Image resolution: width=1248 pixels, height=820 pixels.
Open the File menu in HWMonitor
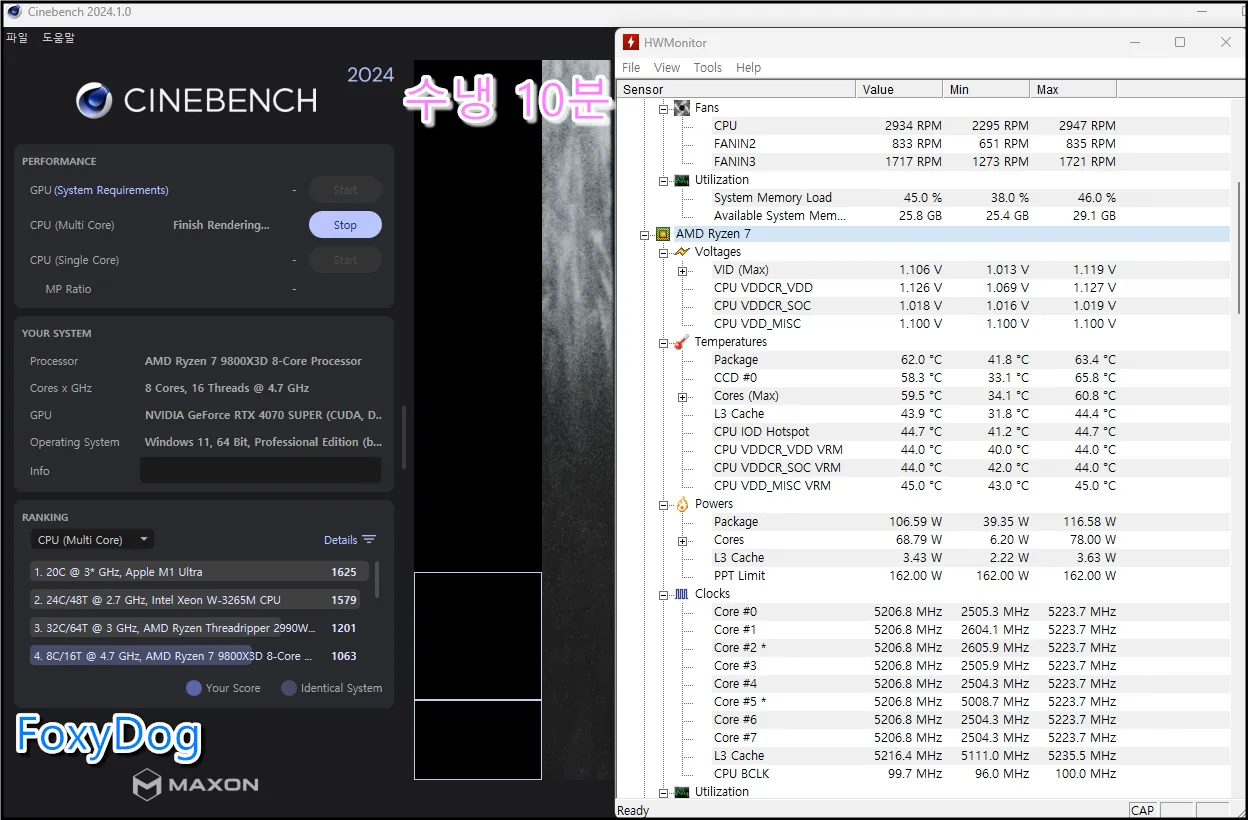(631, 67)
